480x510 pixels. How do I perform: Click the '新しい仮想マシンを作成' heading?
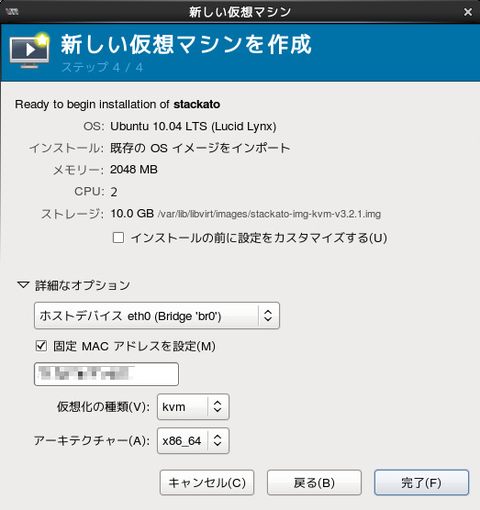186,44
